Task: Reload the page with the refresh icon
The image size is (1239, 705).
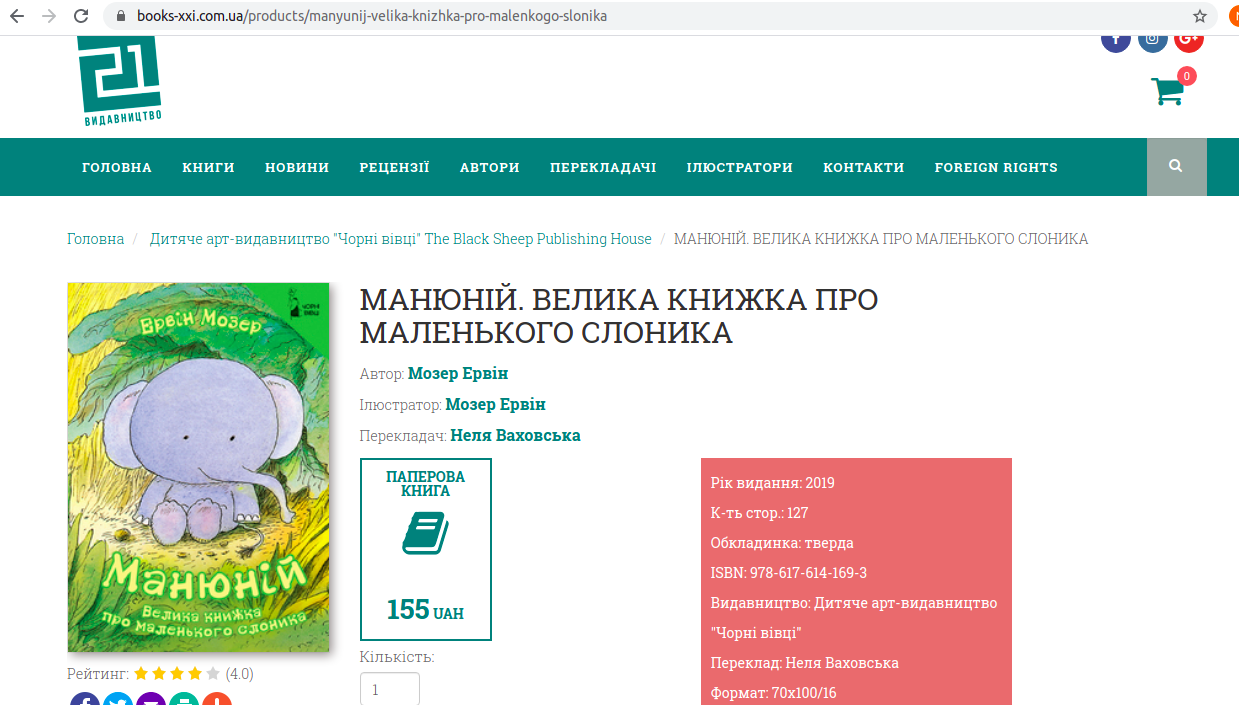Action: pyautogui.click(x=81, y=16)
